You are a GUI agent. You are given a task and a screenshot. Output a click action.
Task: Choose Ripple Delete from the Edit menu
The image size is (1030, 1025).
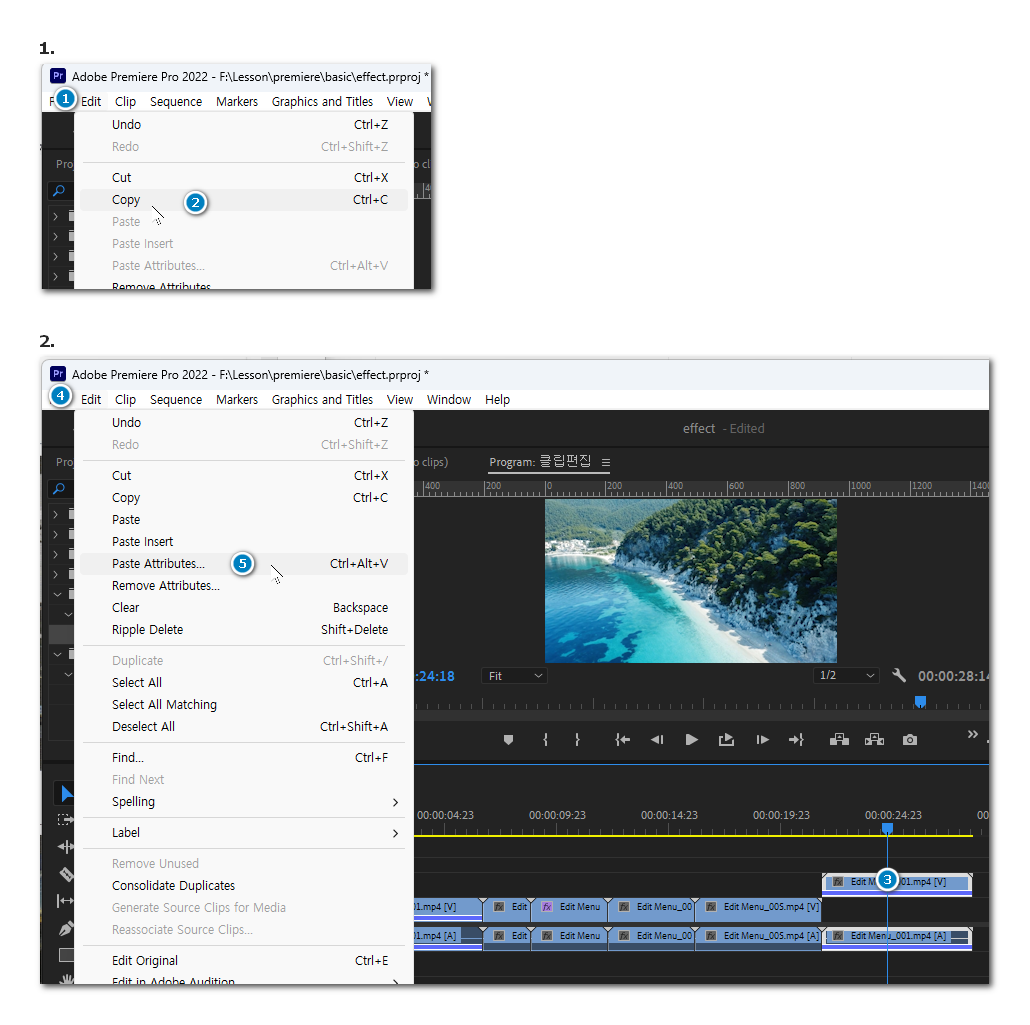[148, 630]
